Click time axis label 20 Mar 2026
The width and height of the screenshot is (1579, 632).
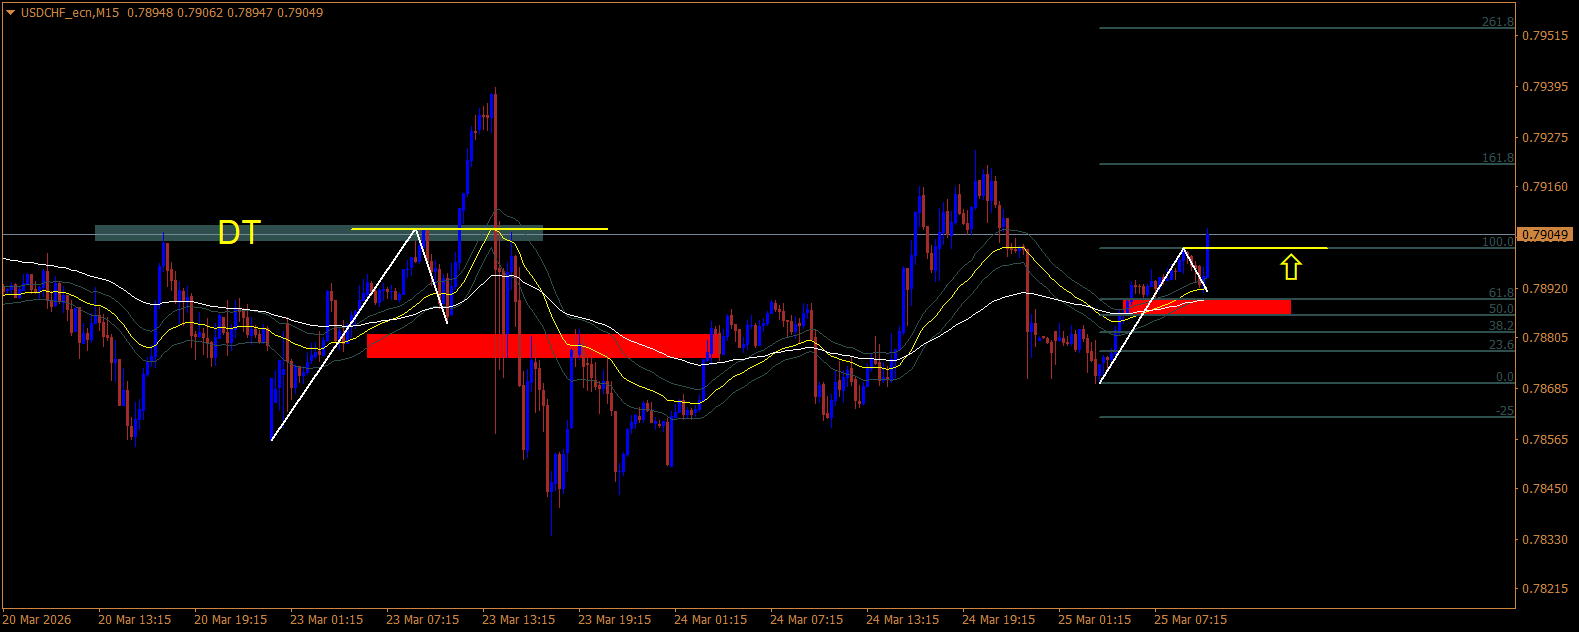pos(38,620)
